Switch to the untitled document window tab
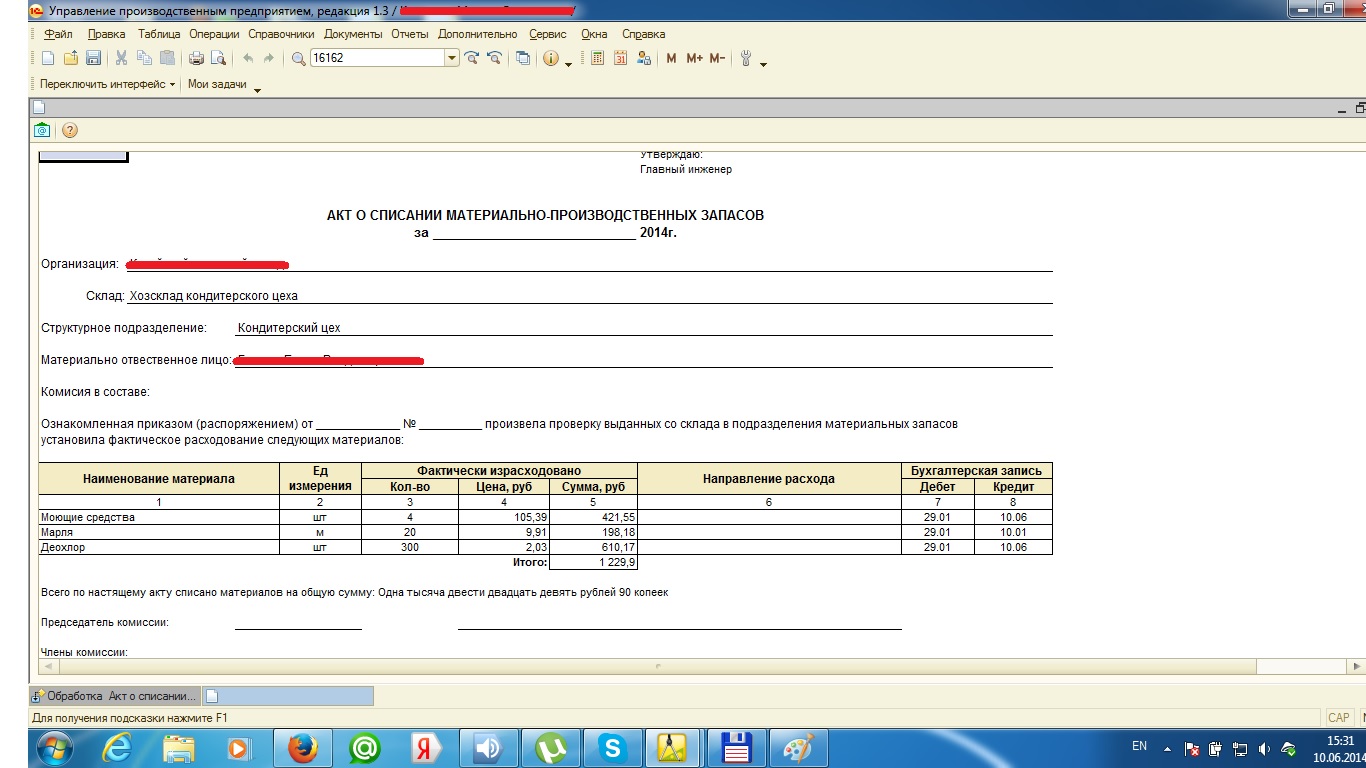 288,696
